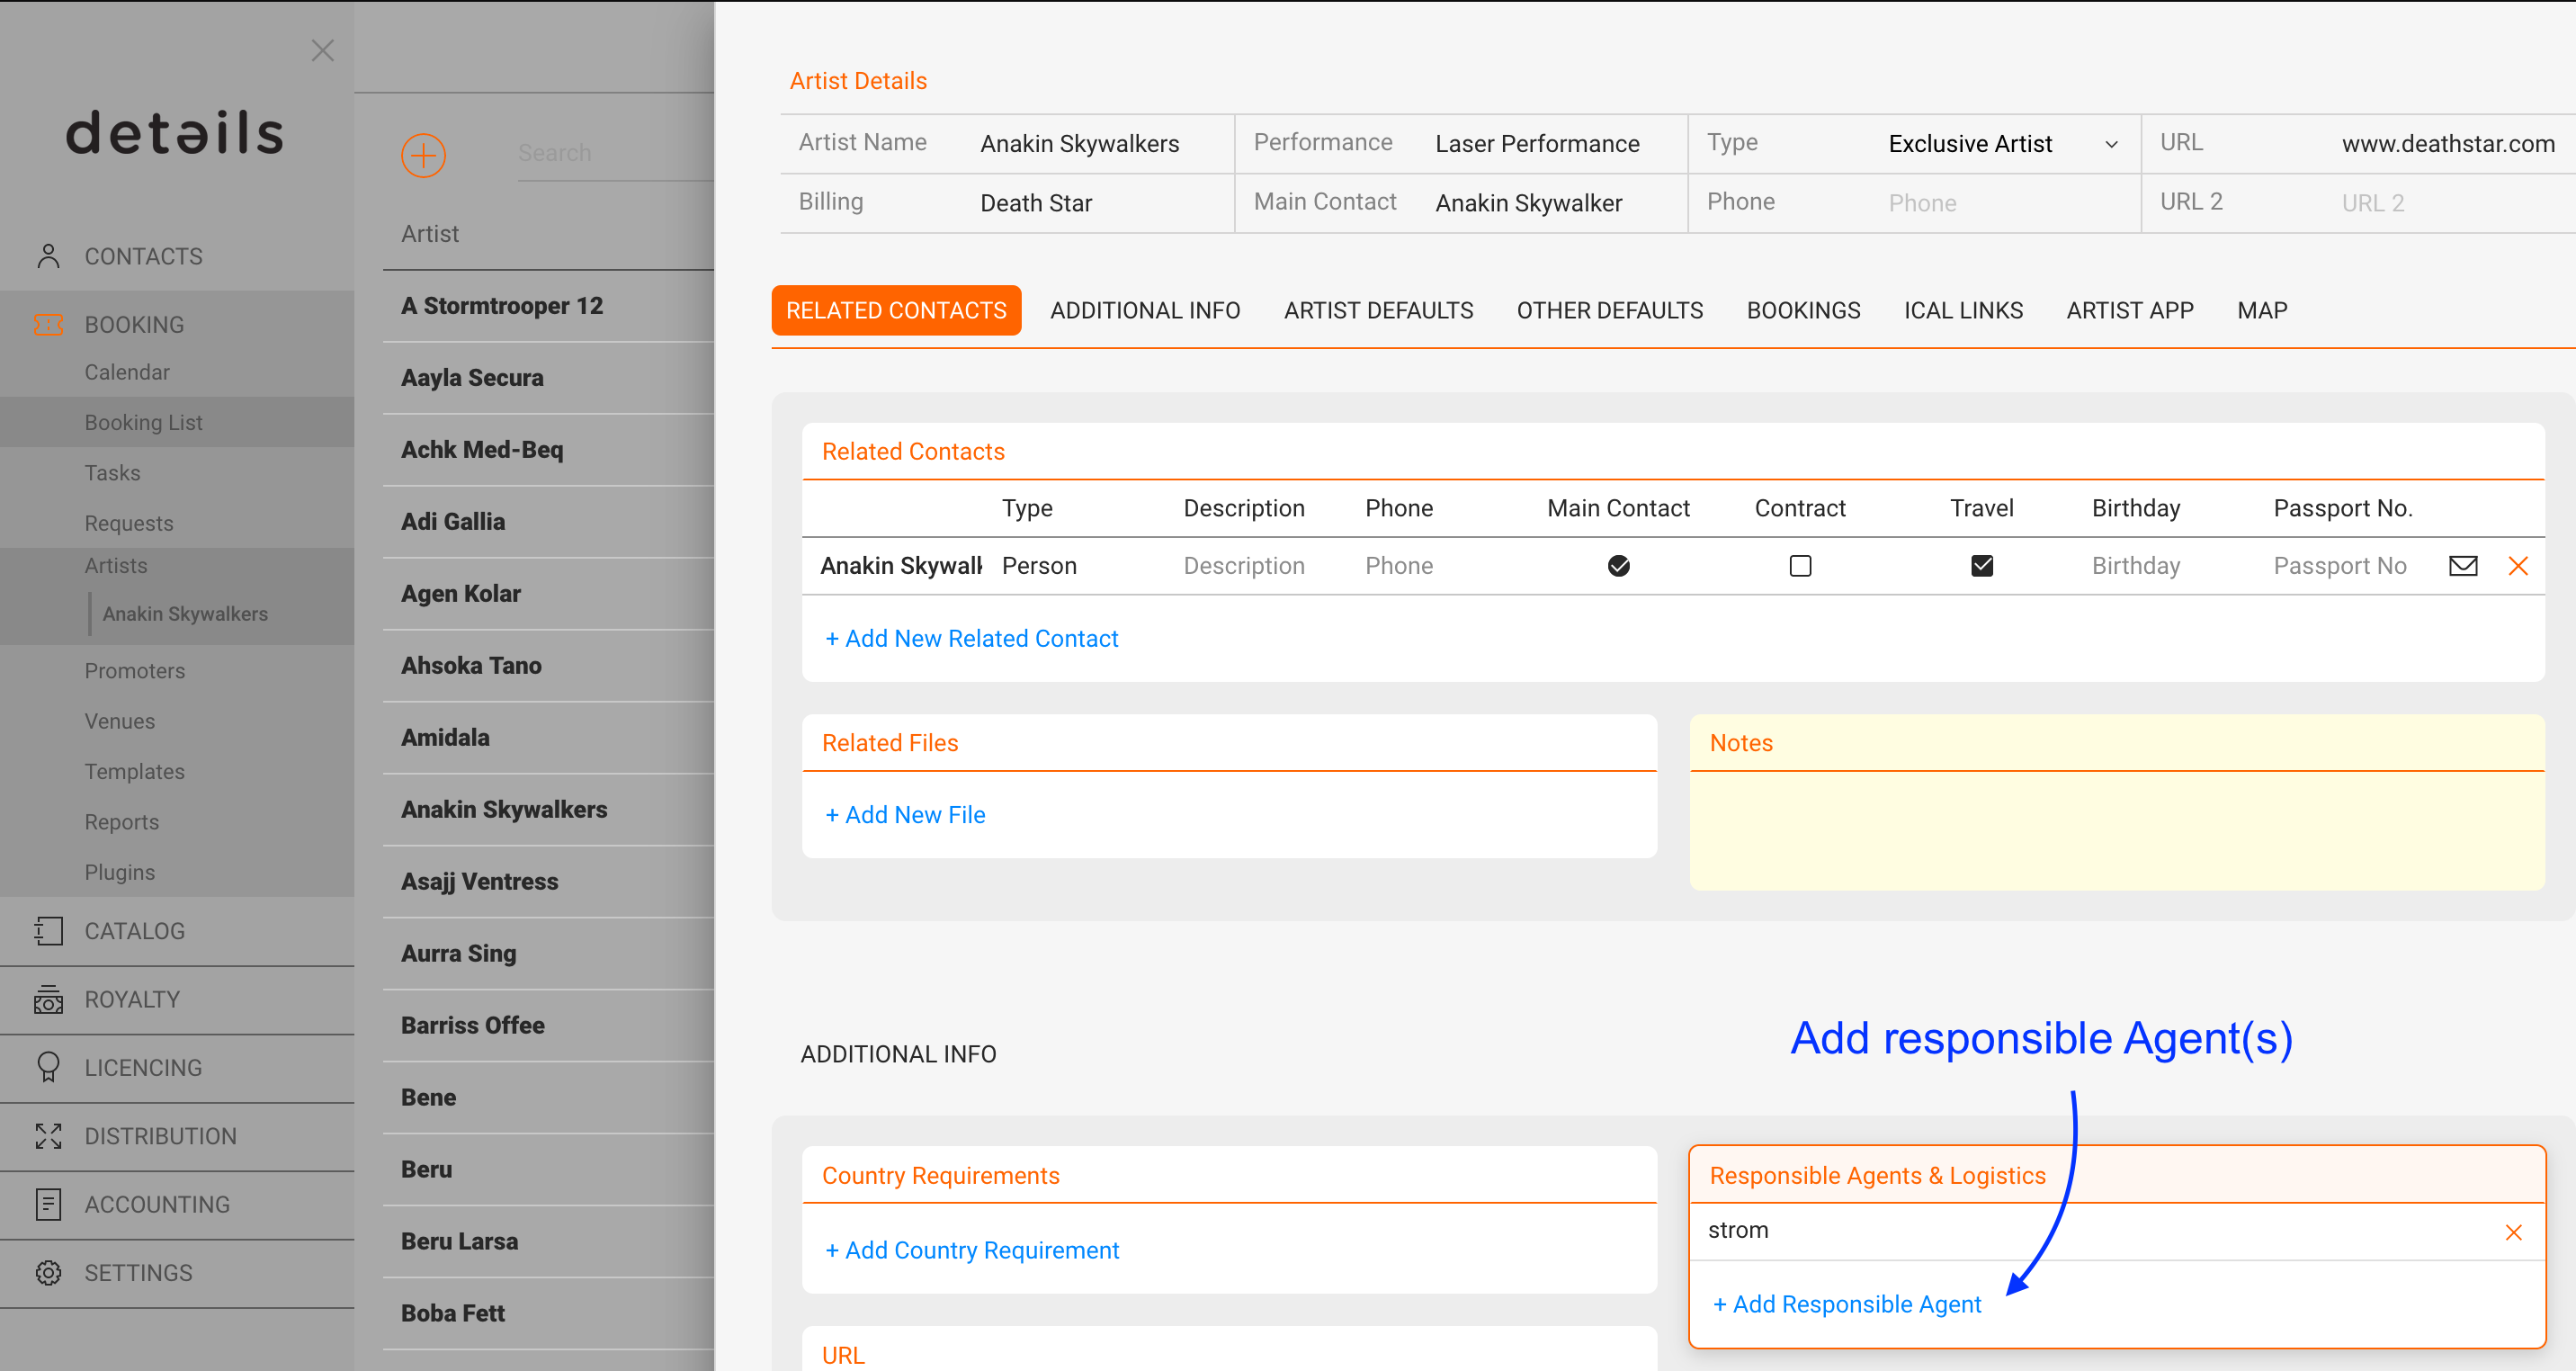This screenshot has width=2576, height=1371.
Task: Open Artists in booking menu
Action: (x=115, y=565)
